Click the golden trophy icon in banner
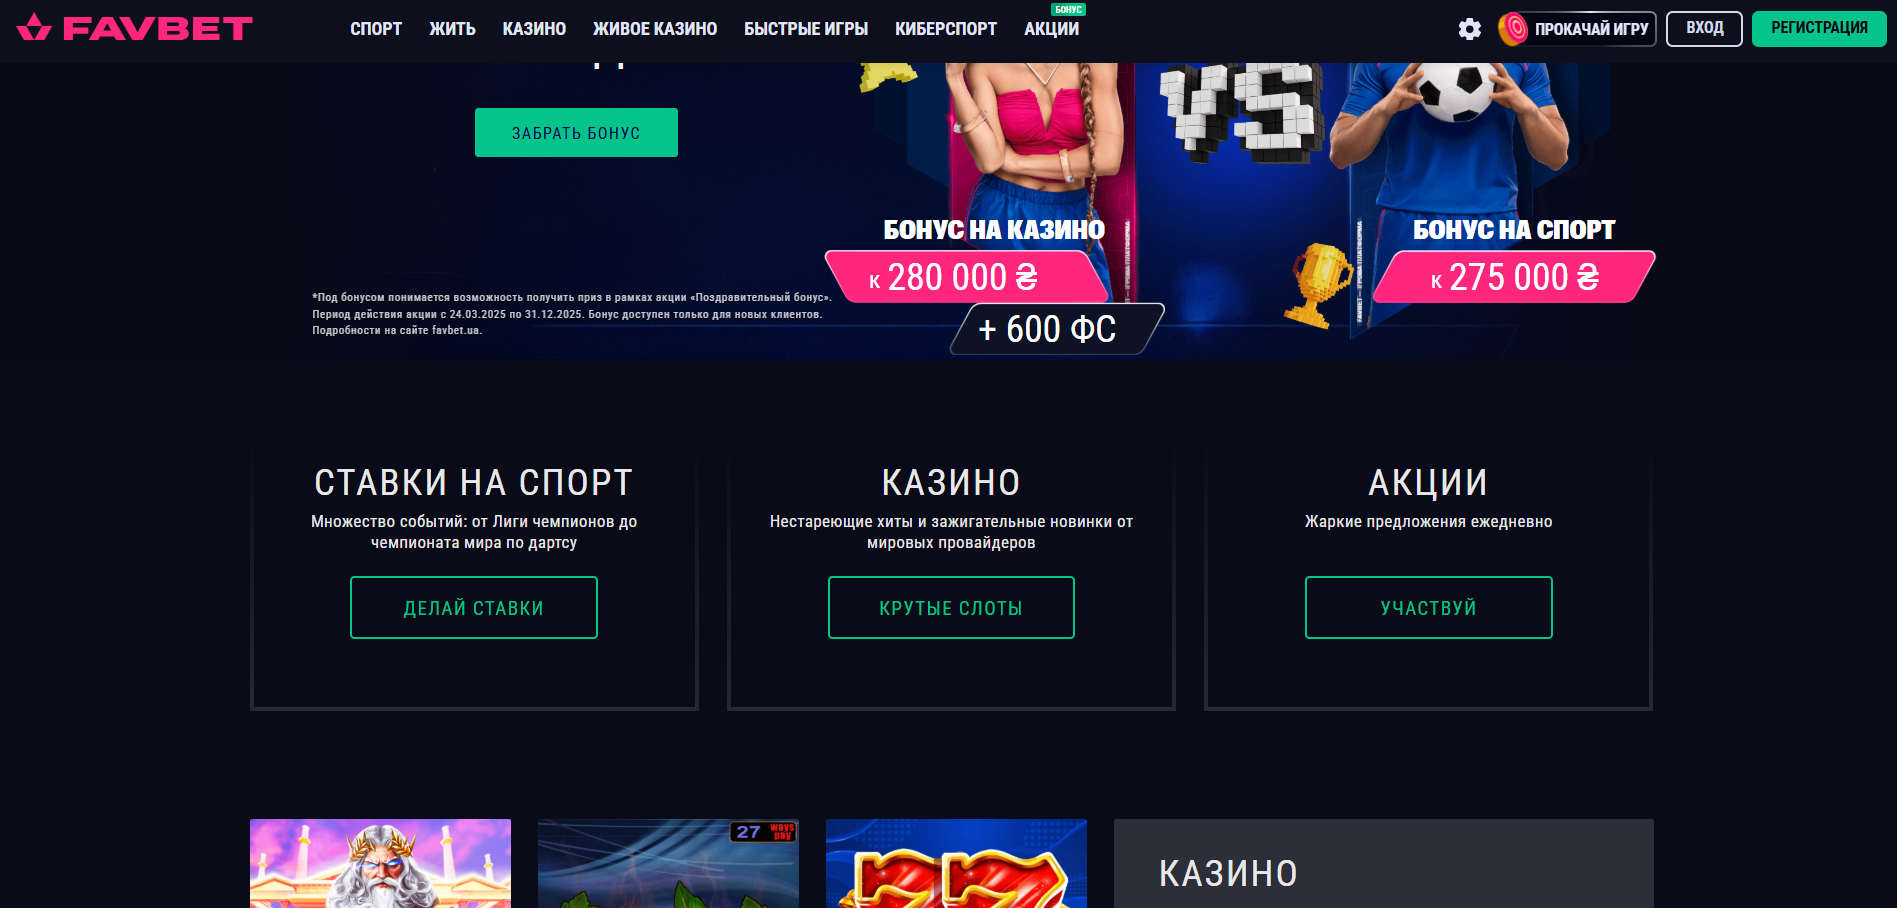Viewport: 1897px width, 908px height. click(x=1320, y=285)
